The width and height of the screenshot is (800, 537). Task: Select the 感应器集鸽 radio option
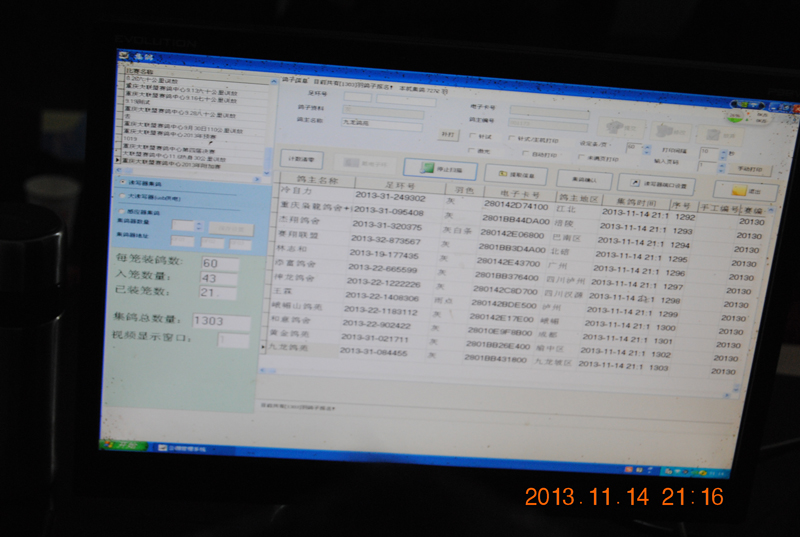pyautogui.click(x=123, y=212)
